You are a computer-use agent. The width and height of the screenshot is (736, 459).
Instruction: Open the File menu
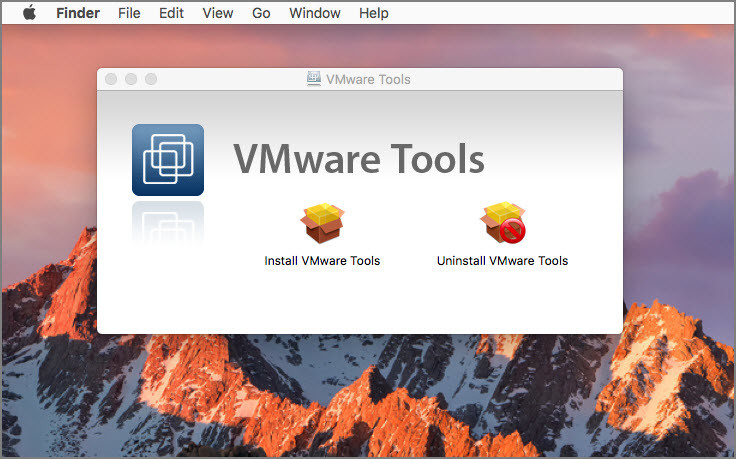coord(129,13)
